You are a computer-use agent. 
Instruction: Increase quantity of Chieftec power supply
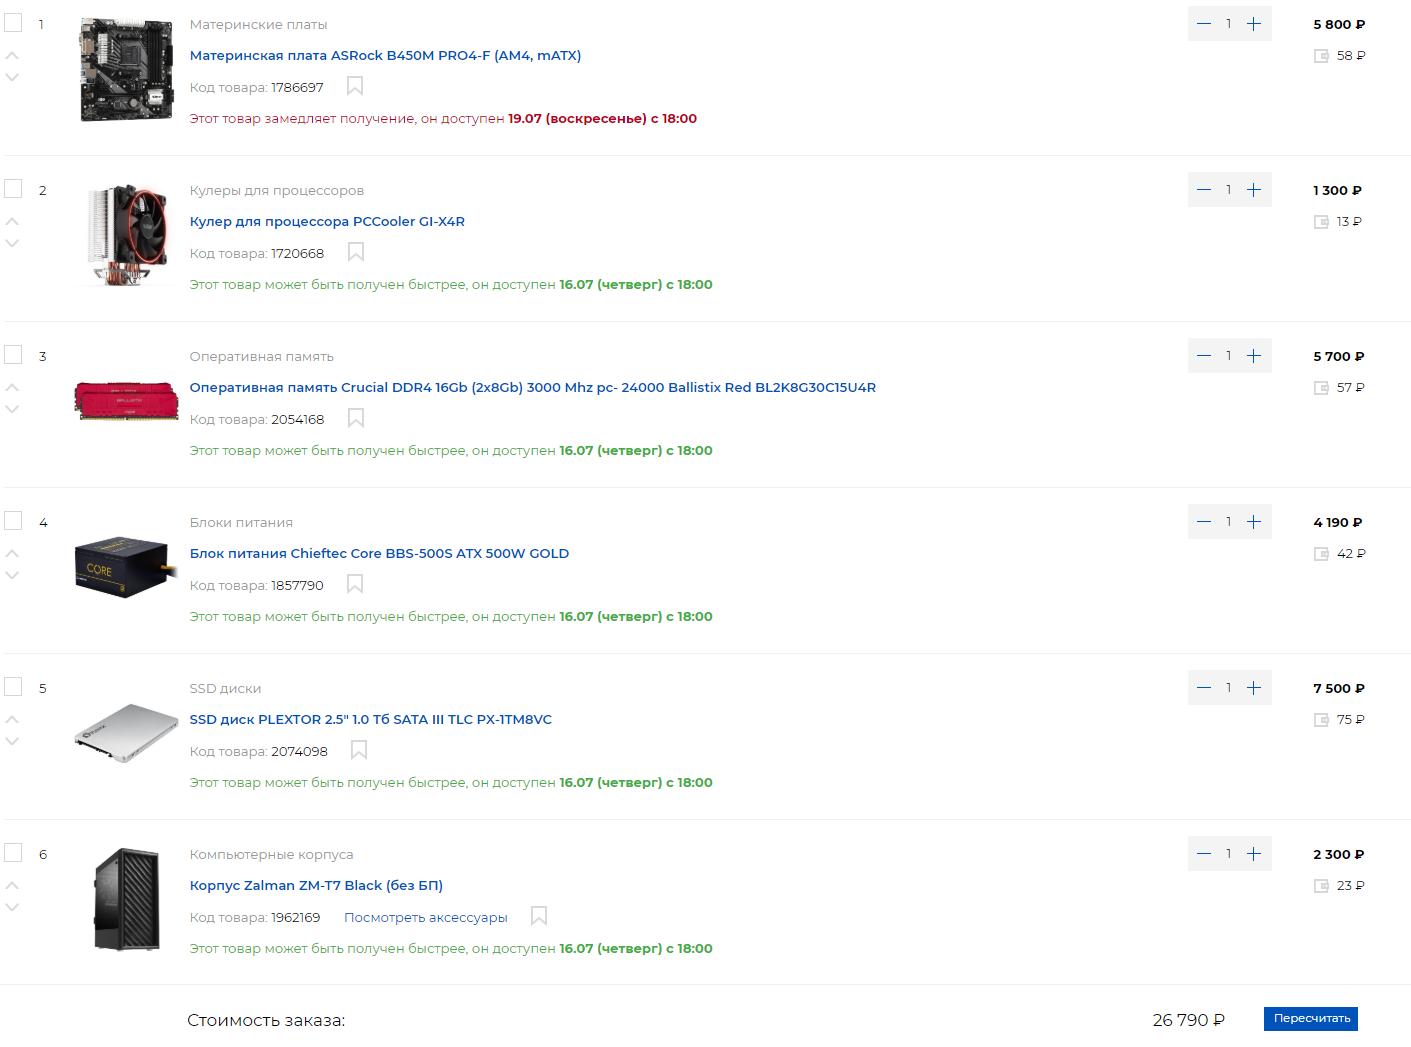pos(1254,521)
